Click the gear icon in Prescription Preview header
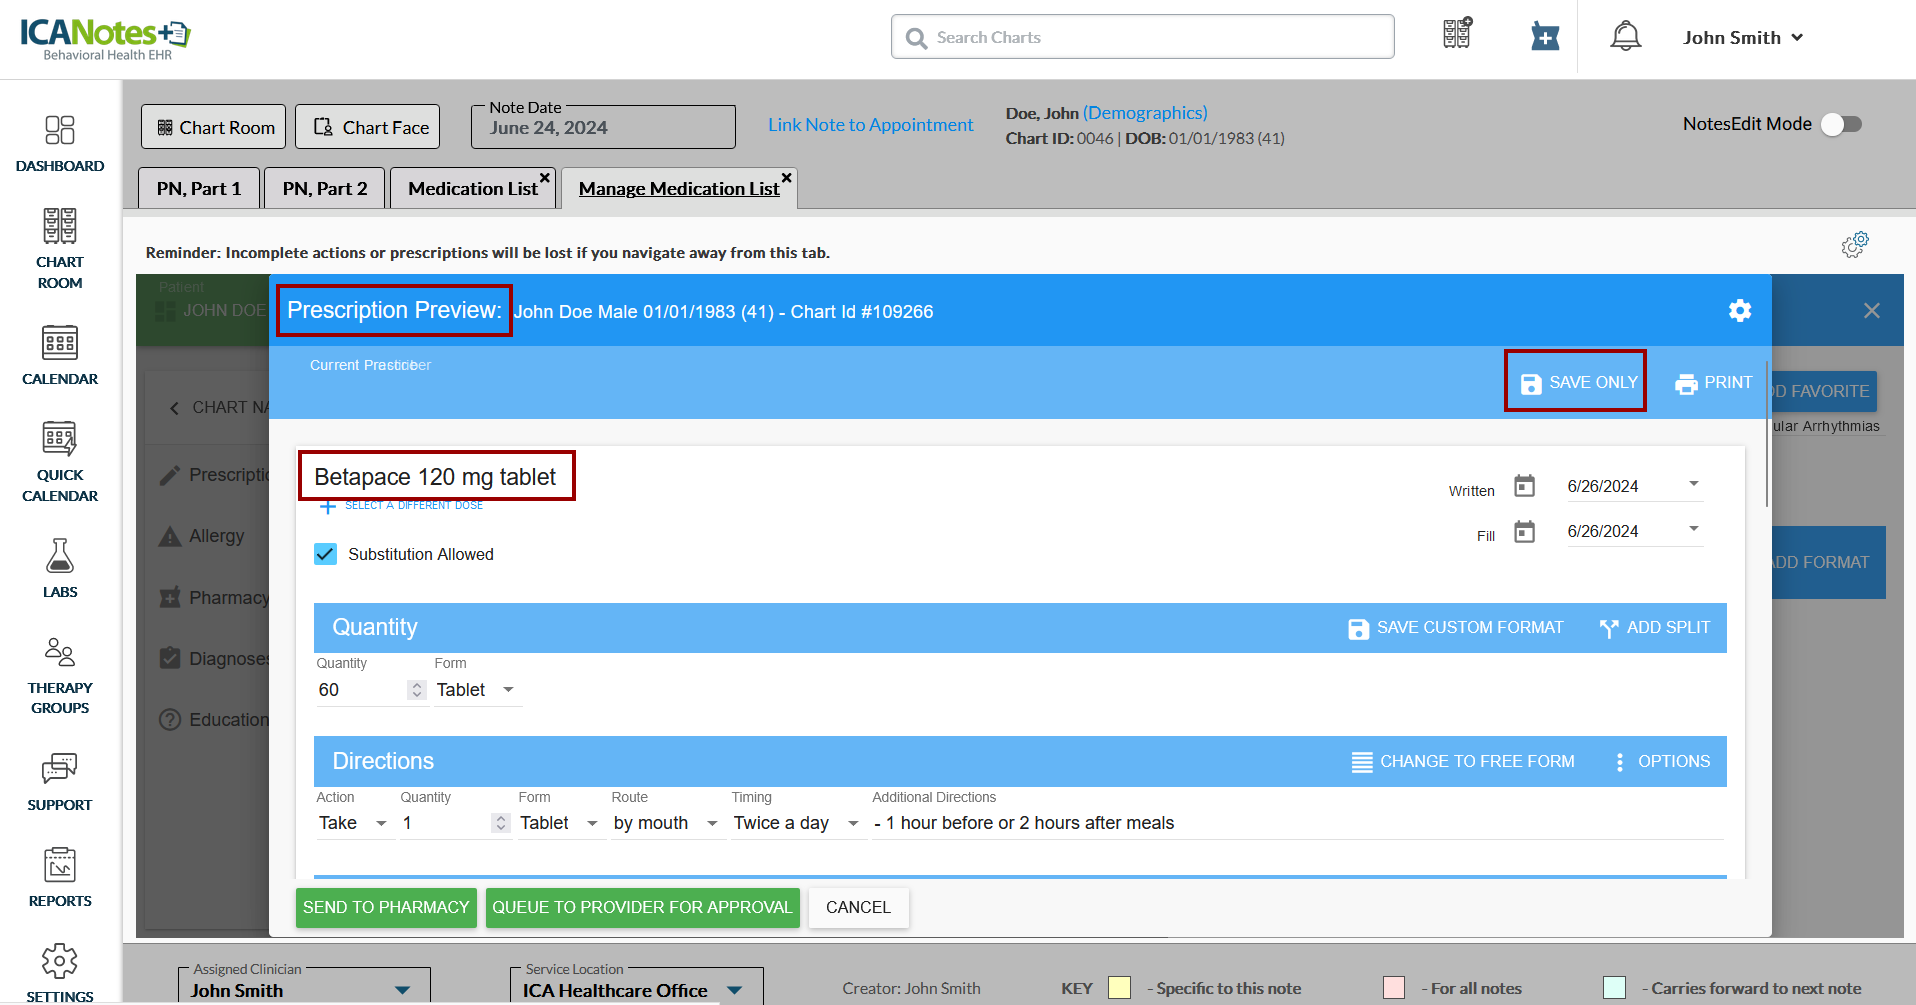 click(x=1740, y=311)
